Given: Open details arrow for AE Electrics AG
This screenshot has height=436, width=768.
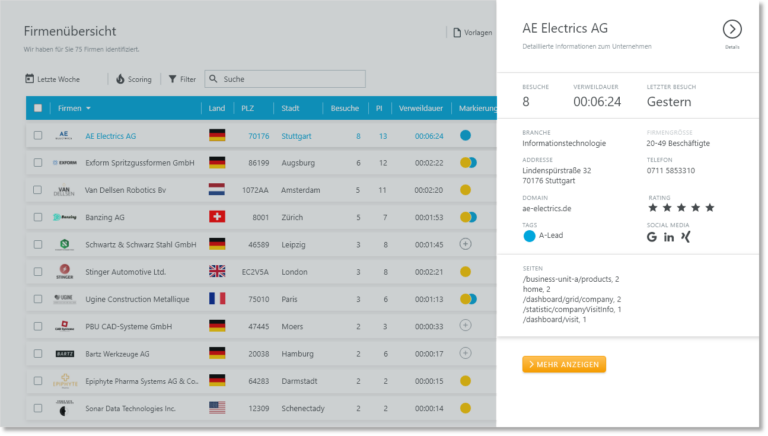Looking at the screenshot, I should pyautogui.click(x=732, y=29).
